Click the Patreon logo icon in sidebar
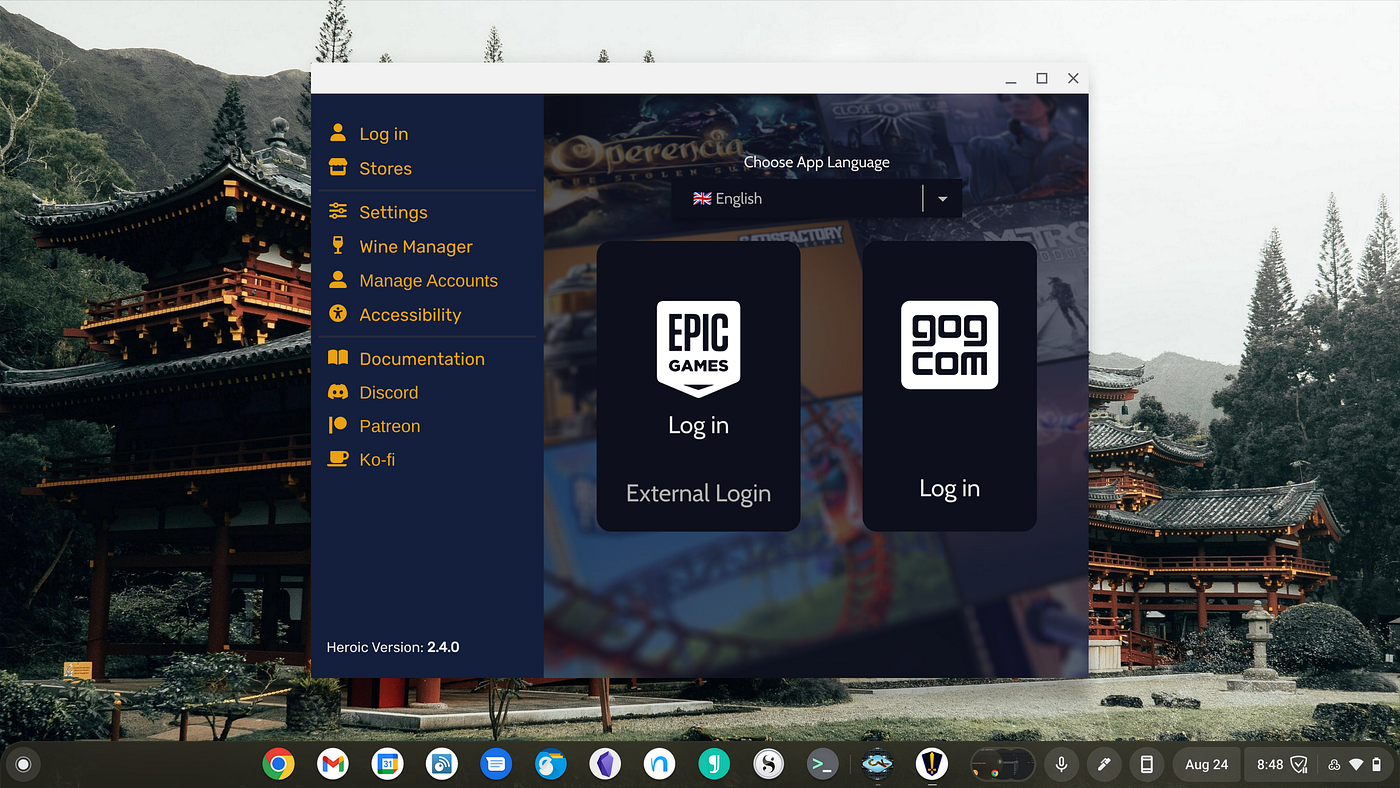Viewport: 1400px width, 788px height. [338, 425]
